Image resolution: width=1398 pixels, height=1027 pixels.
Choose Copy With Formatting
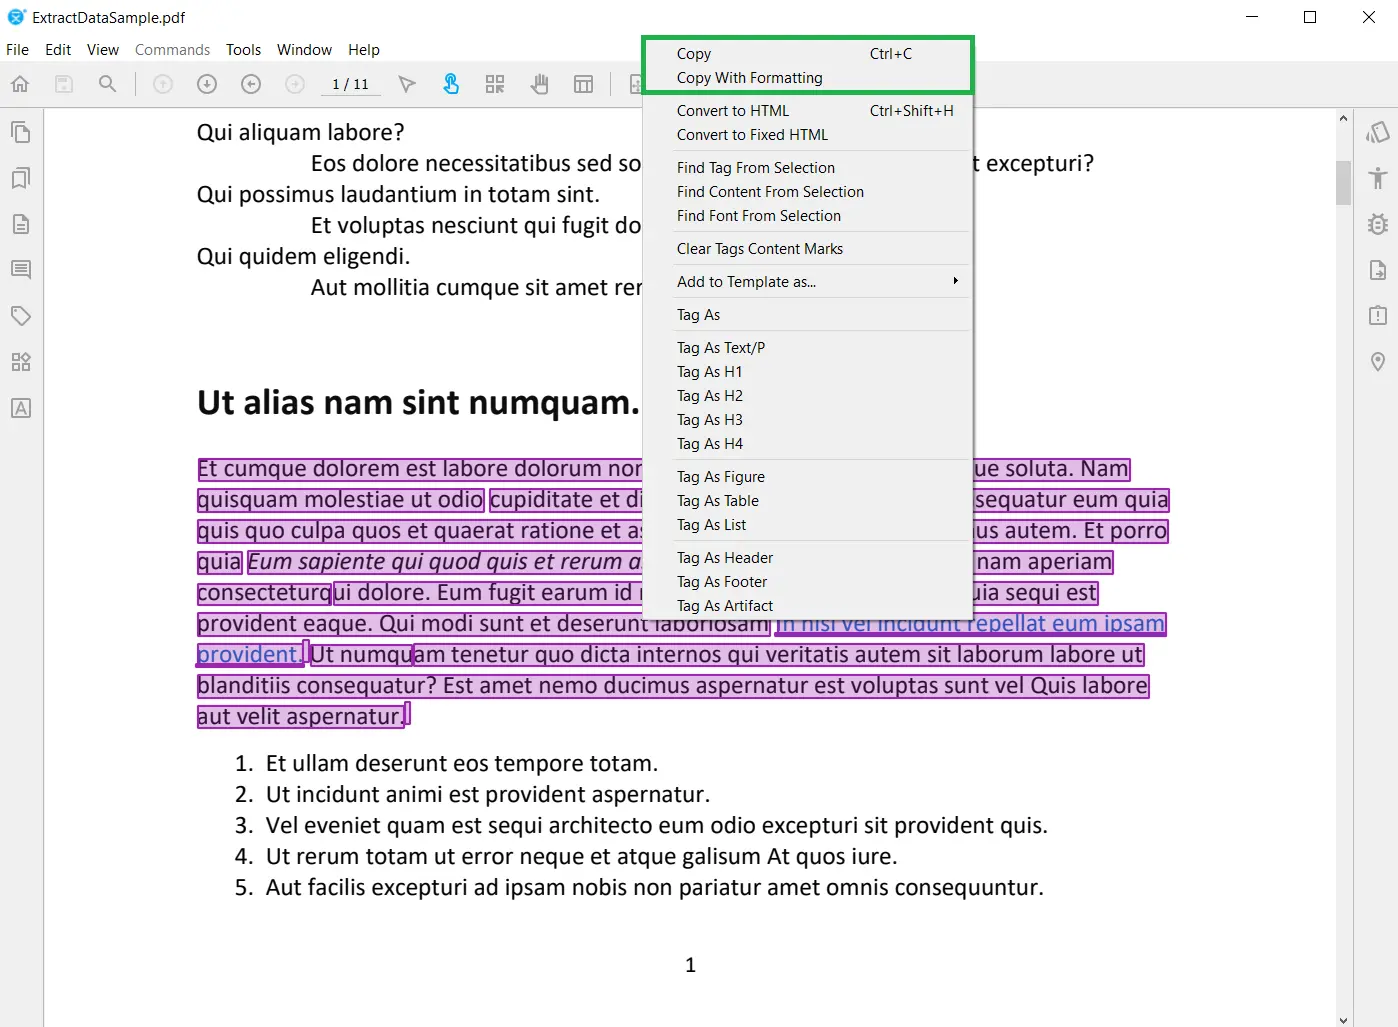(807, 78)
